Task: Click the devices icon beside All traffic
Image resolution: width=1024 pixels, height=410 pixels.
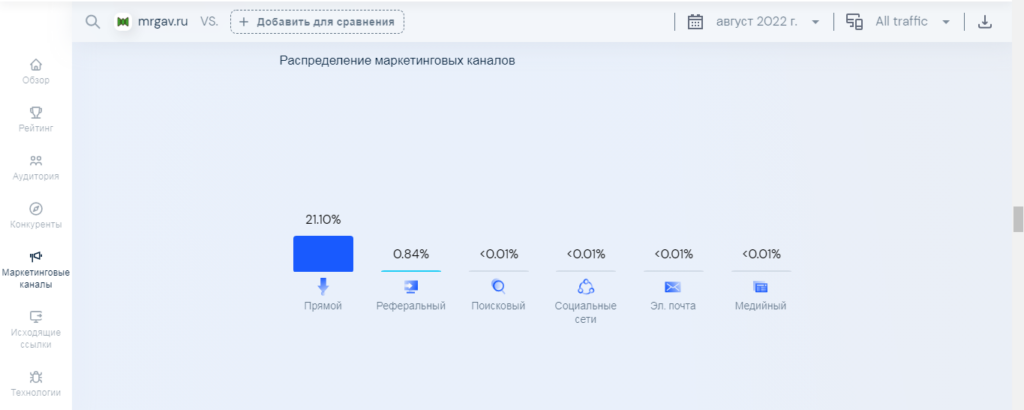Action: (854, 22)
